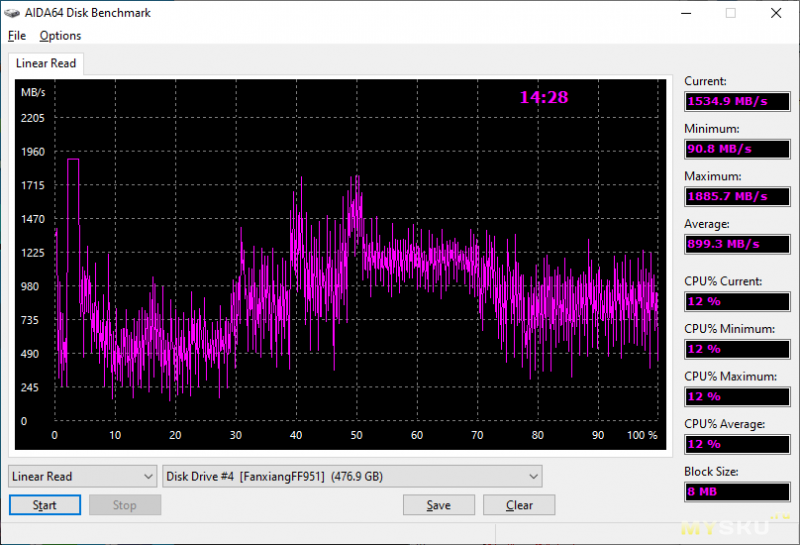Open the File menu
The height and width of the screenshot is (545, 800).
coord(17,36)
